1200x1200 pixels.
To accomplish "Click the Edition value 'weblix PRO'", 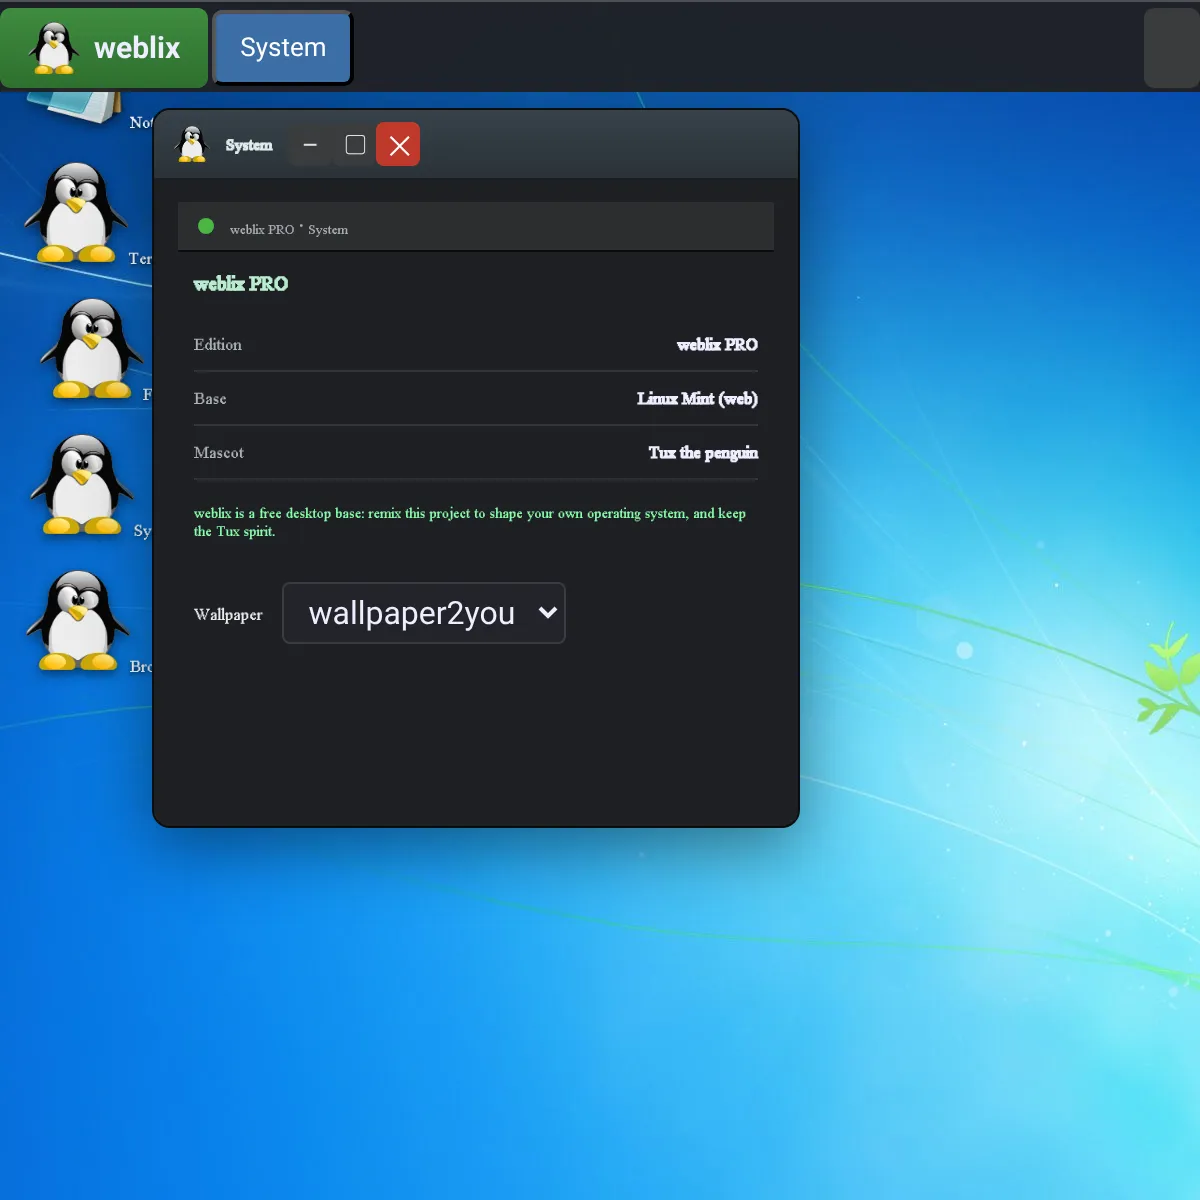I will pyautogui.click(x=717, y=345).
